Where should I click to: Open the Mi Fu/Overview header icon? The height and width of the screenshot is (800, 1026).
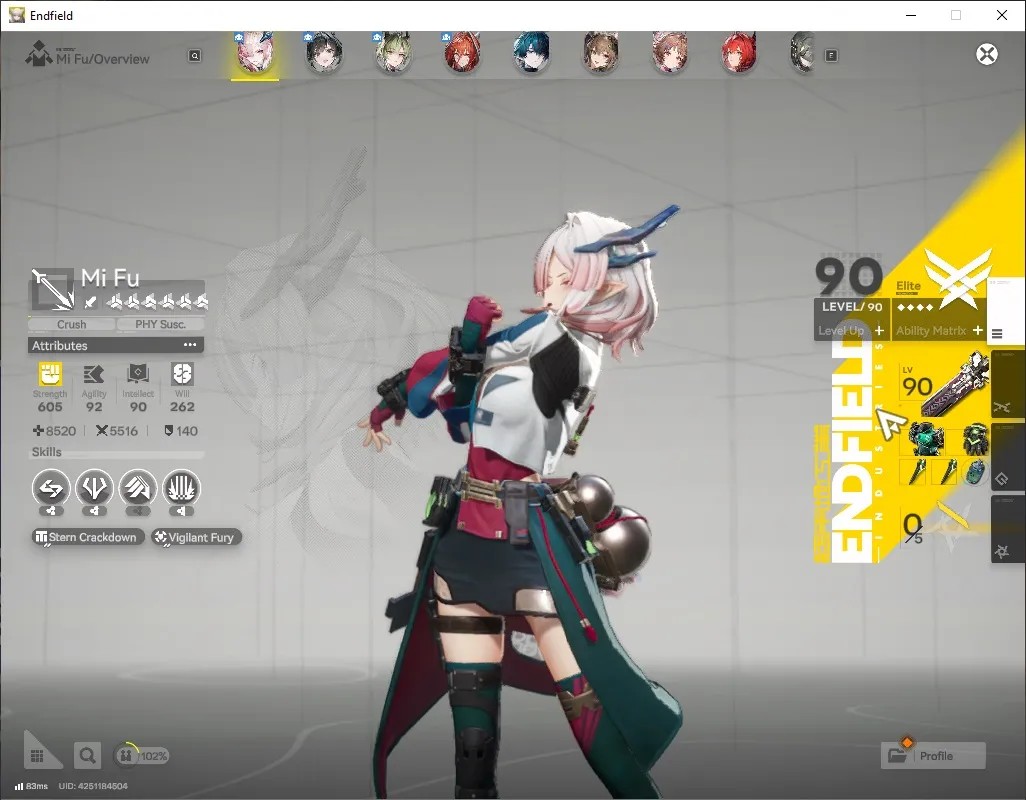38,54
